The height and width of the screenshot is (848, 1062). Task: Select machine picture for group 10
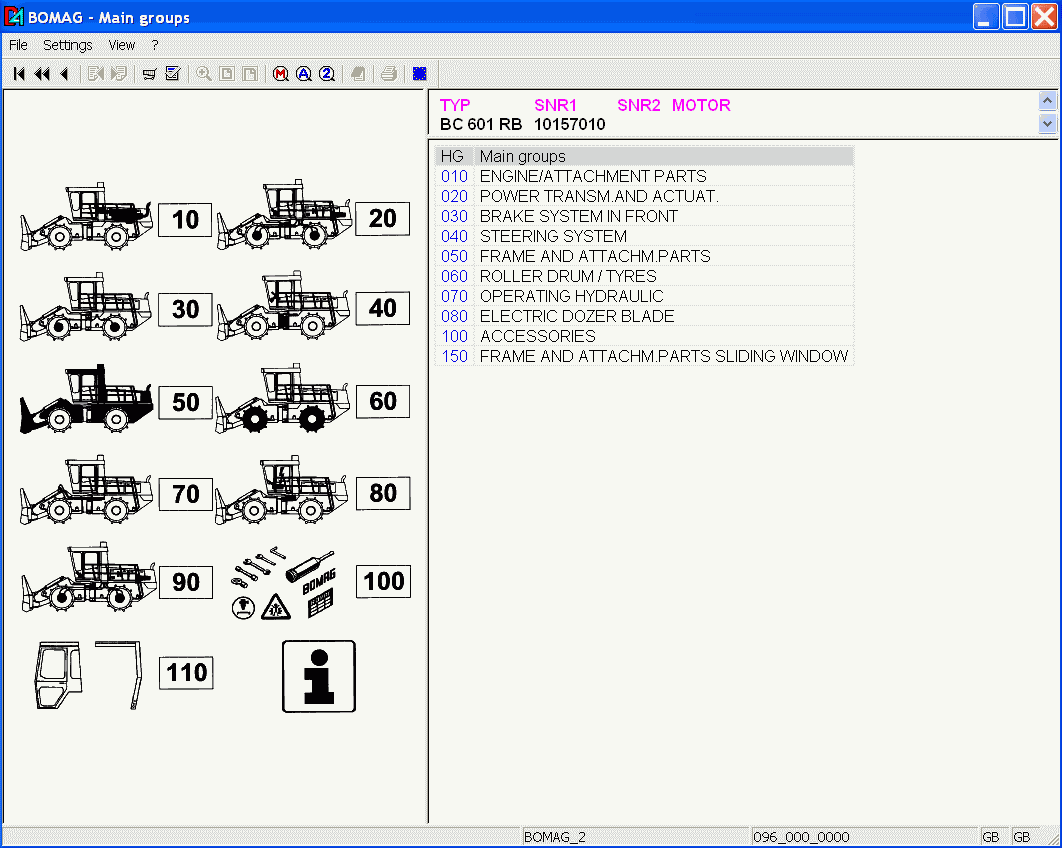coord(86,216)
